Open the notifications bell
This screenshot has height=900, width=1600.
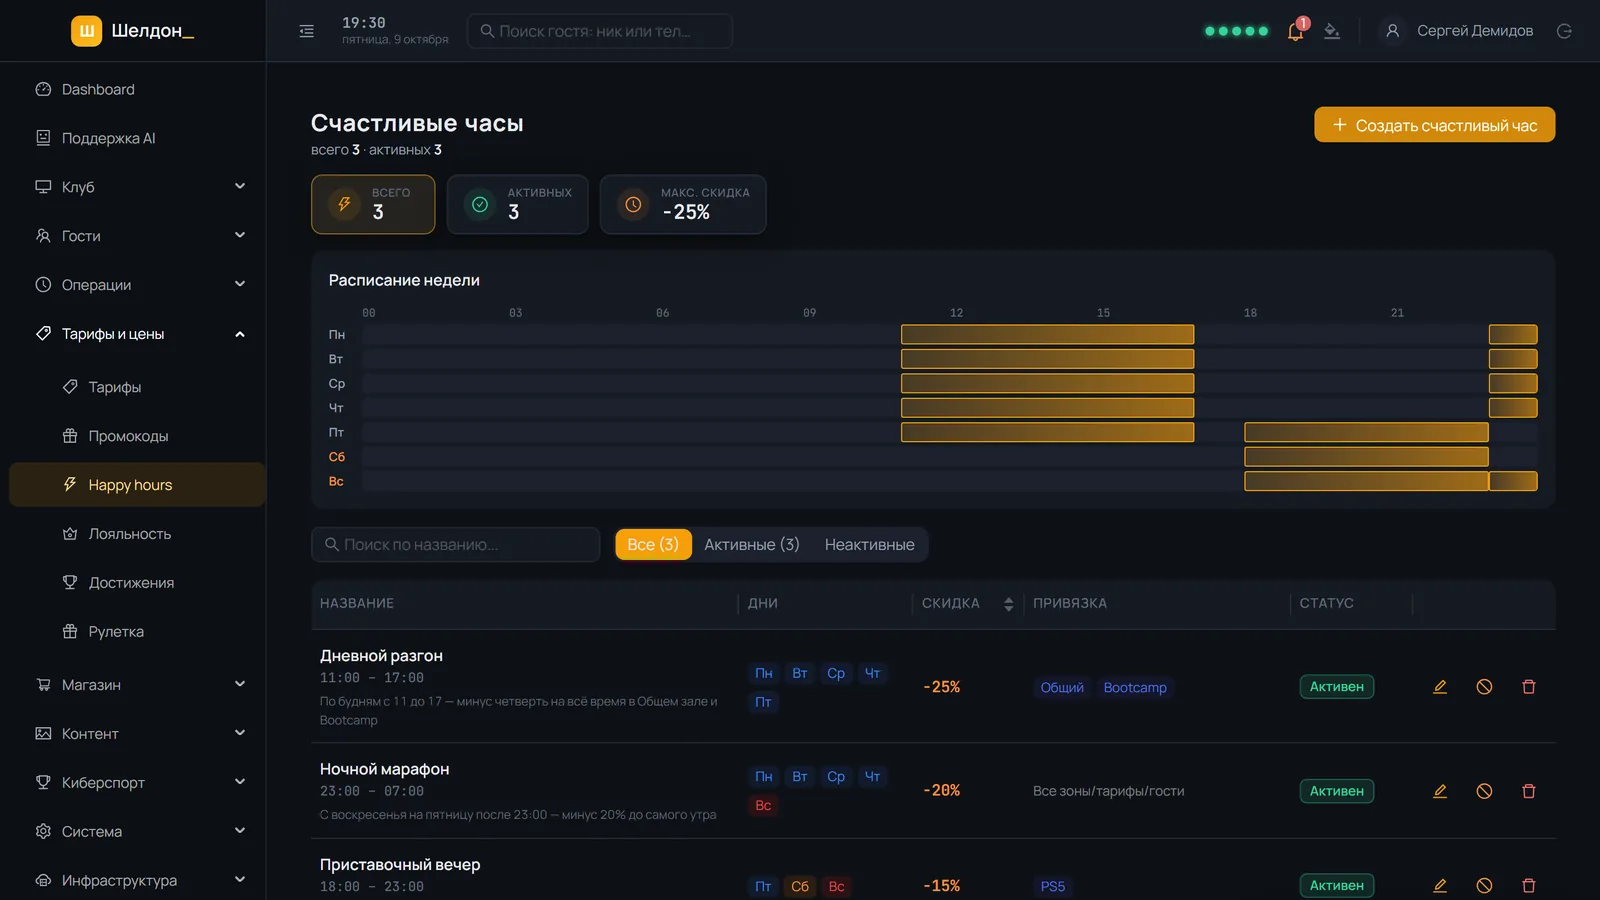1296,31
